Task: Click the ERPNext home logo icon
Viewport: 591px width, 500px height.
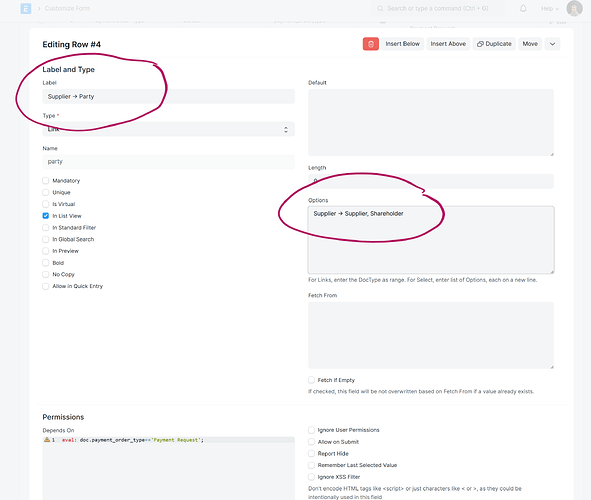Action: [26, 8]
